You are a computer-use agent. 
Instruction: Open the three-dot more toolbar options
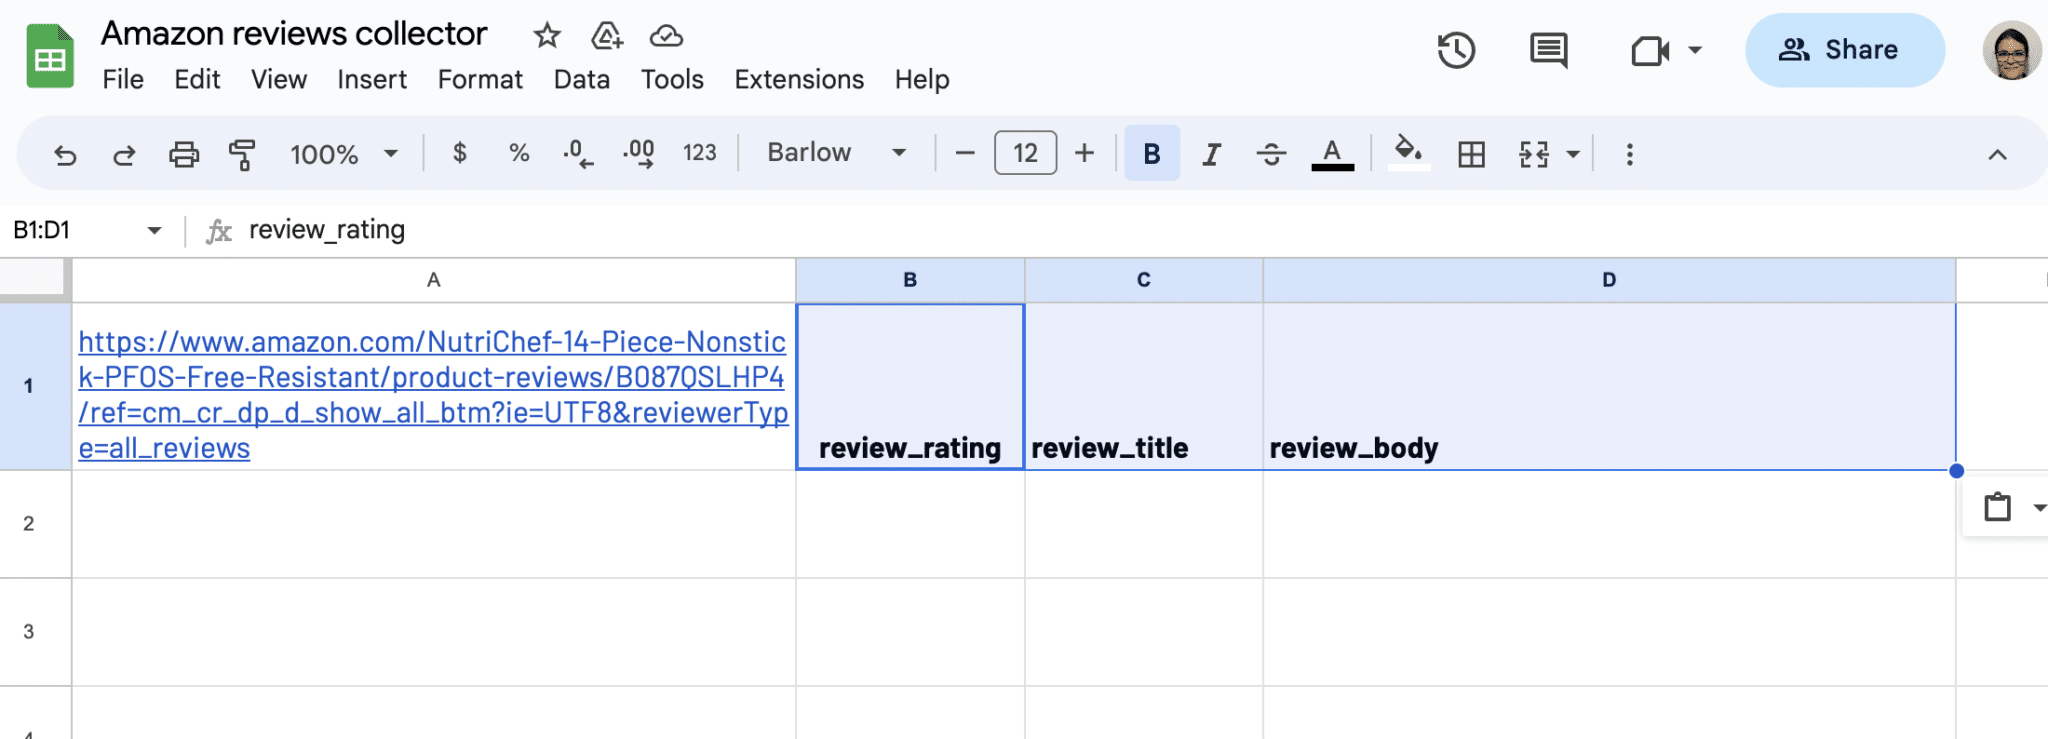coord(1630,154)
